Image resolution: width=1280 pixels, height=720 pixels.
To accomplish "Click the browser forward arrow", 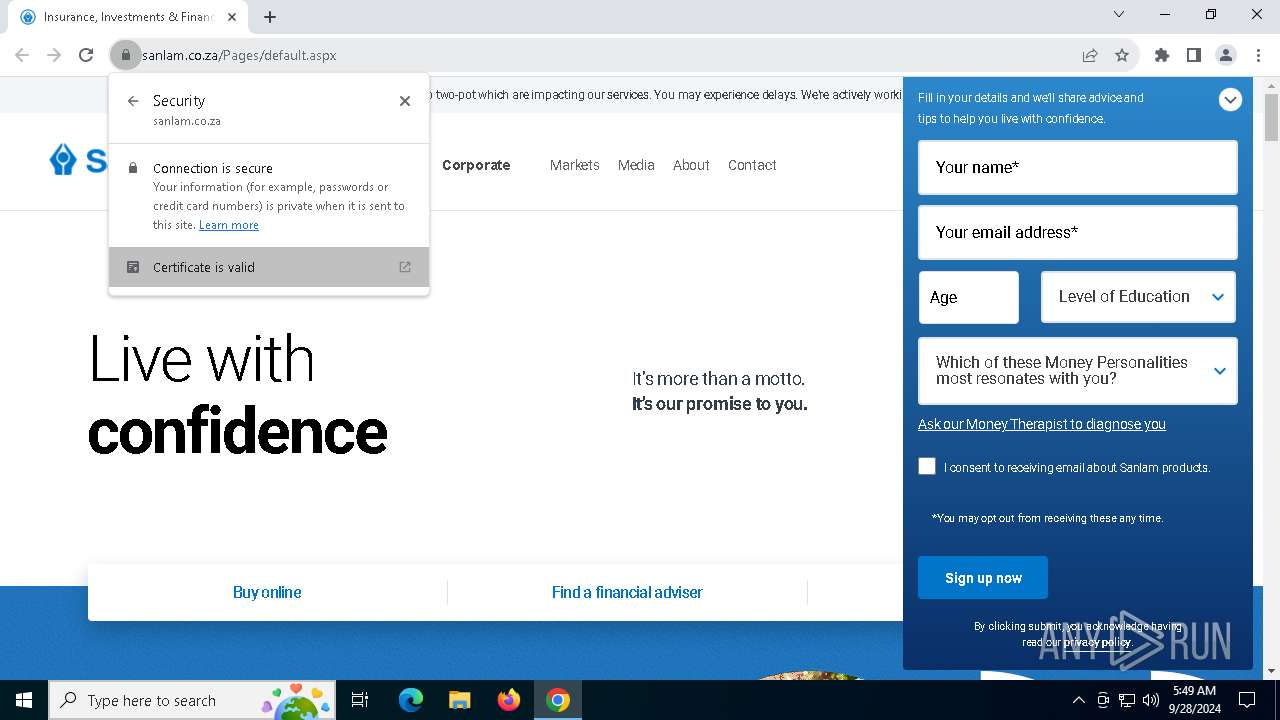I will point(54,55).
